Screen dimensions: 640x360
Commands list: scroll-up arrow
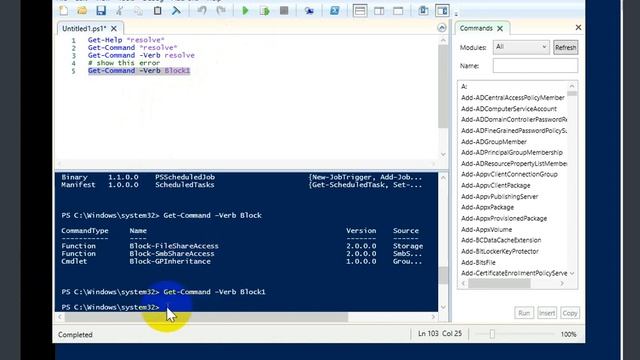click(572, 86)
